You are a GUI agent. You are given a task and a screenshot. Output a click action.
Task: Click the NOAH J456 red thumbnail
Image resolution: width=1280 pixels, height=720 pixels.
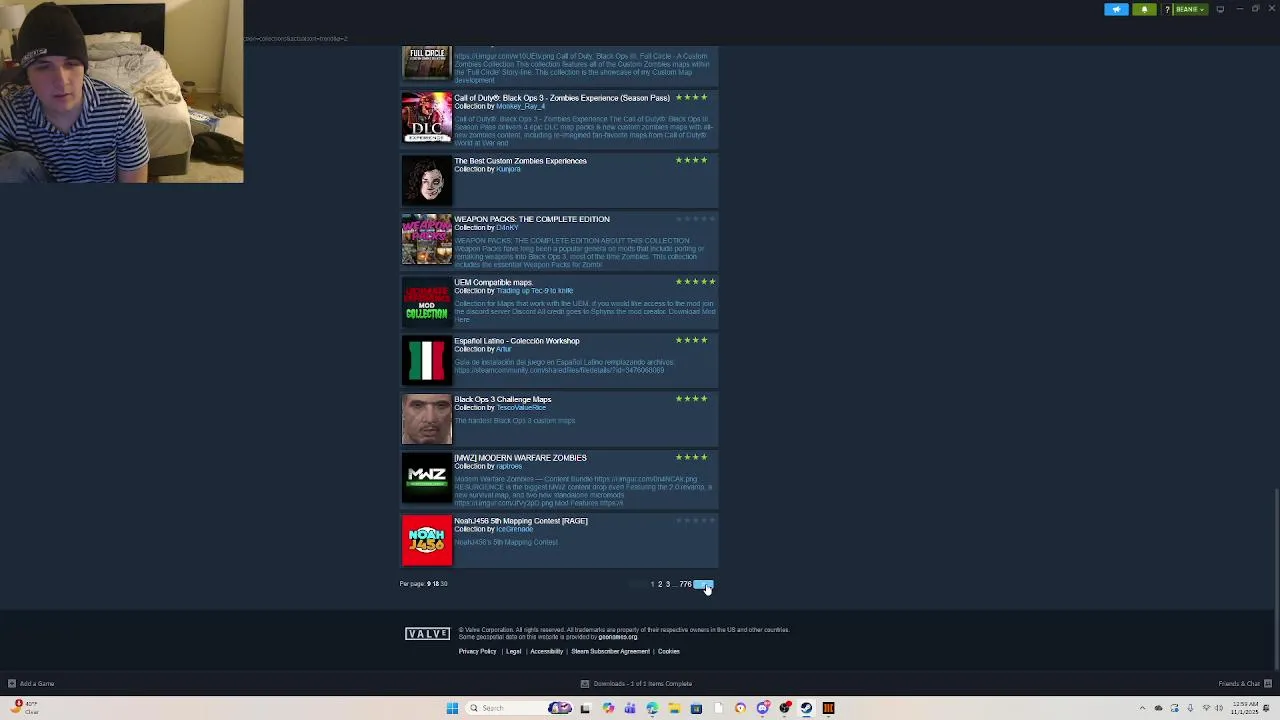[x=427, y=540]
